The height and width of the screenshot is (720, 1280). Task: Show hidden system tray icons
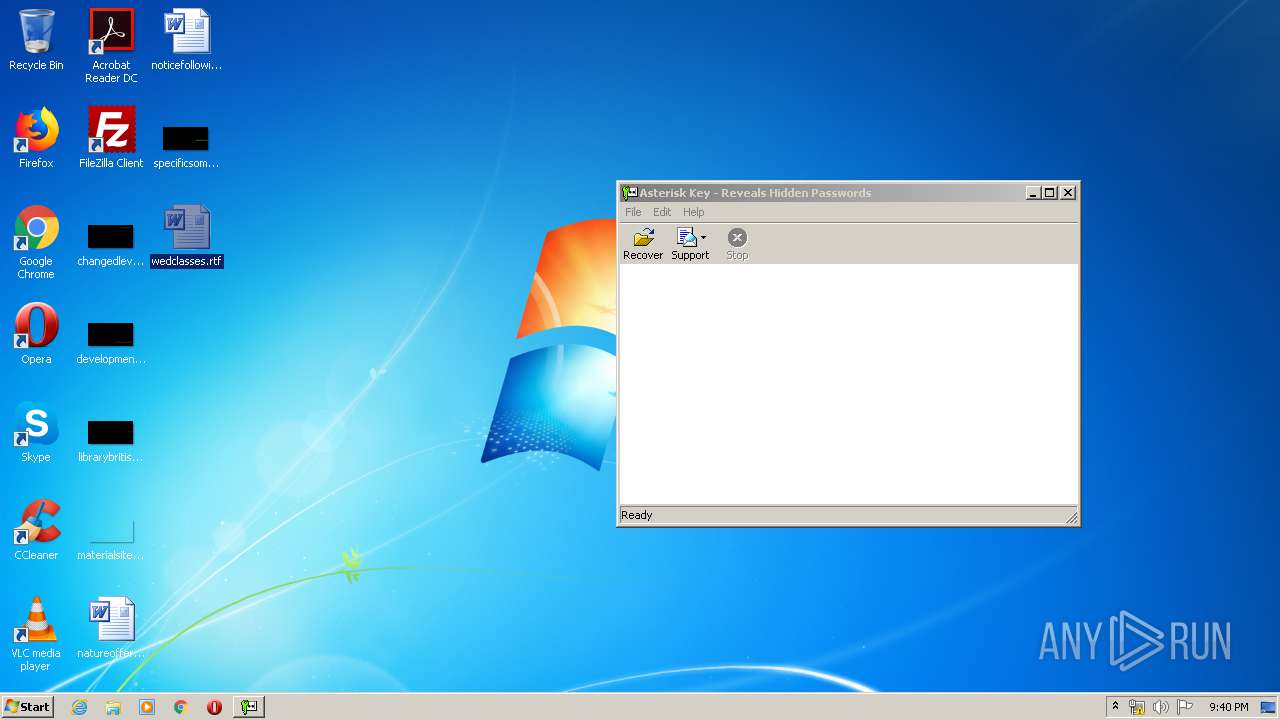1115,707
